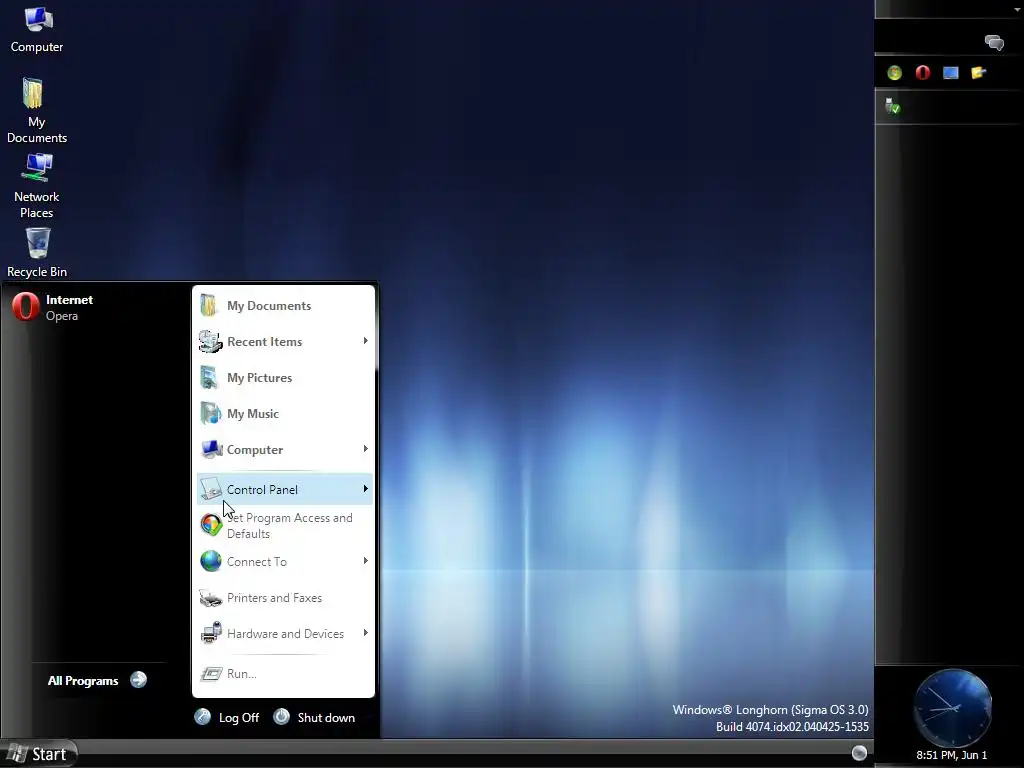Select My Documents menu entry text
This screenshot has height=768, width=1024.
point(269,306)
